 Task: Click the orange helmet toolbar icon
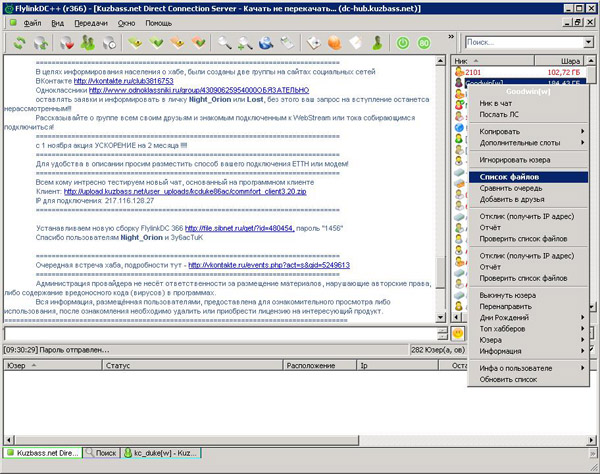click(334, 43)
